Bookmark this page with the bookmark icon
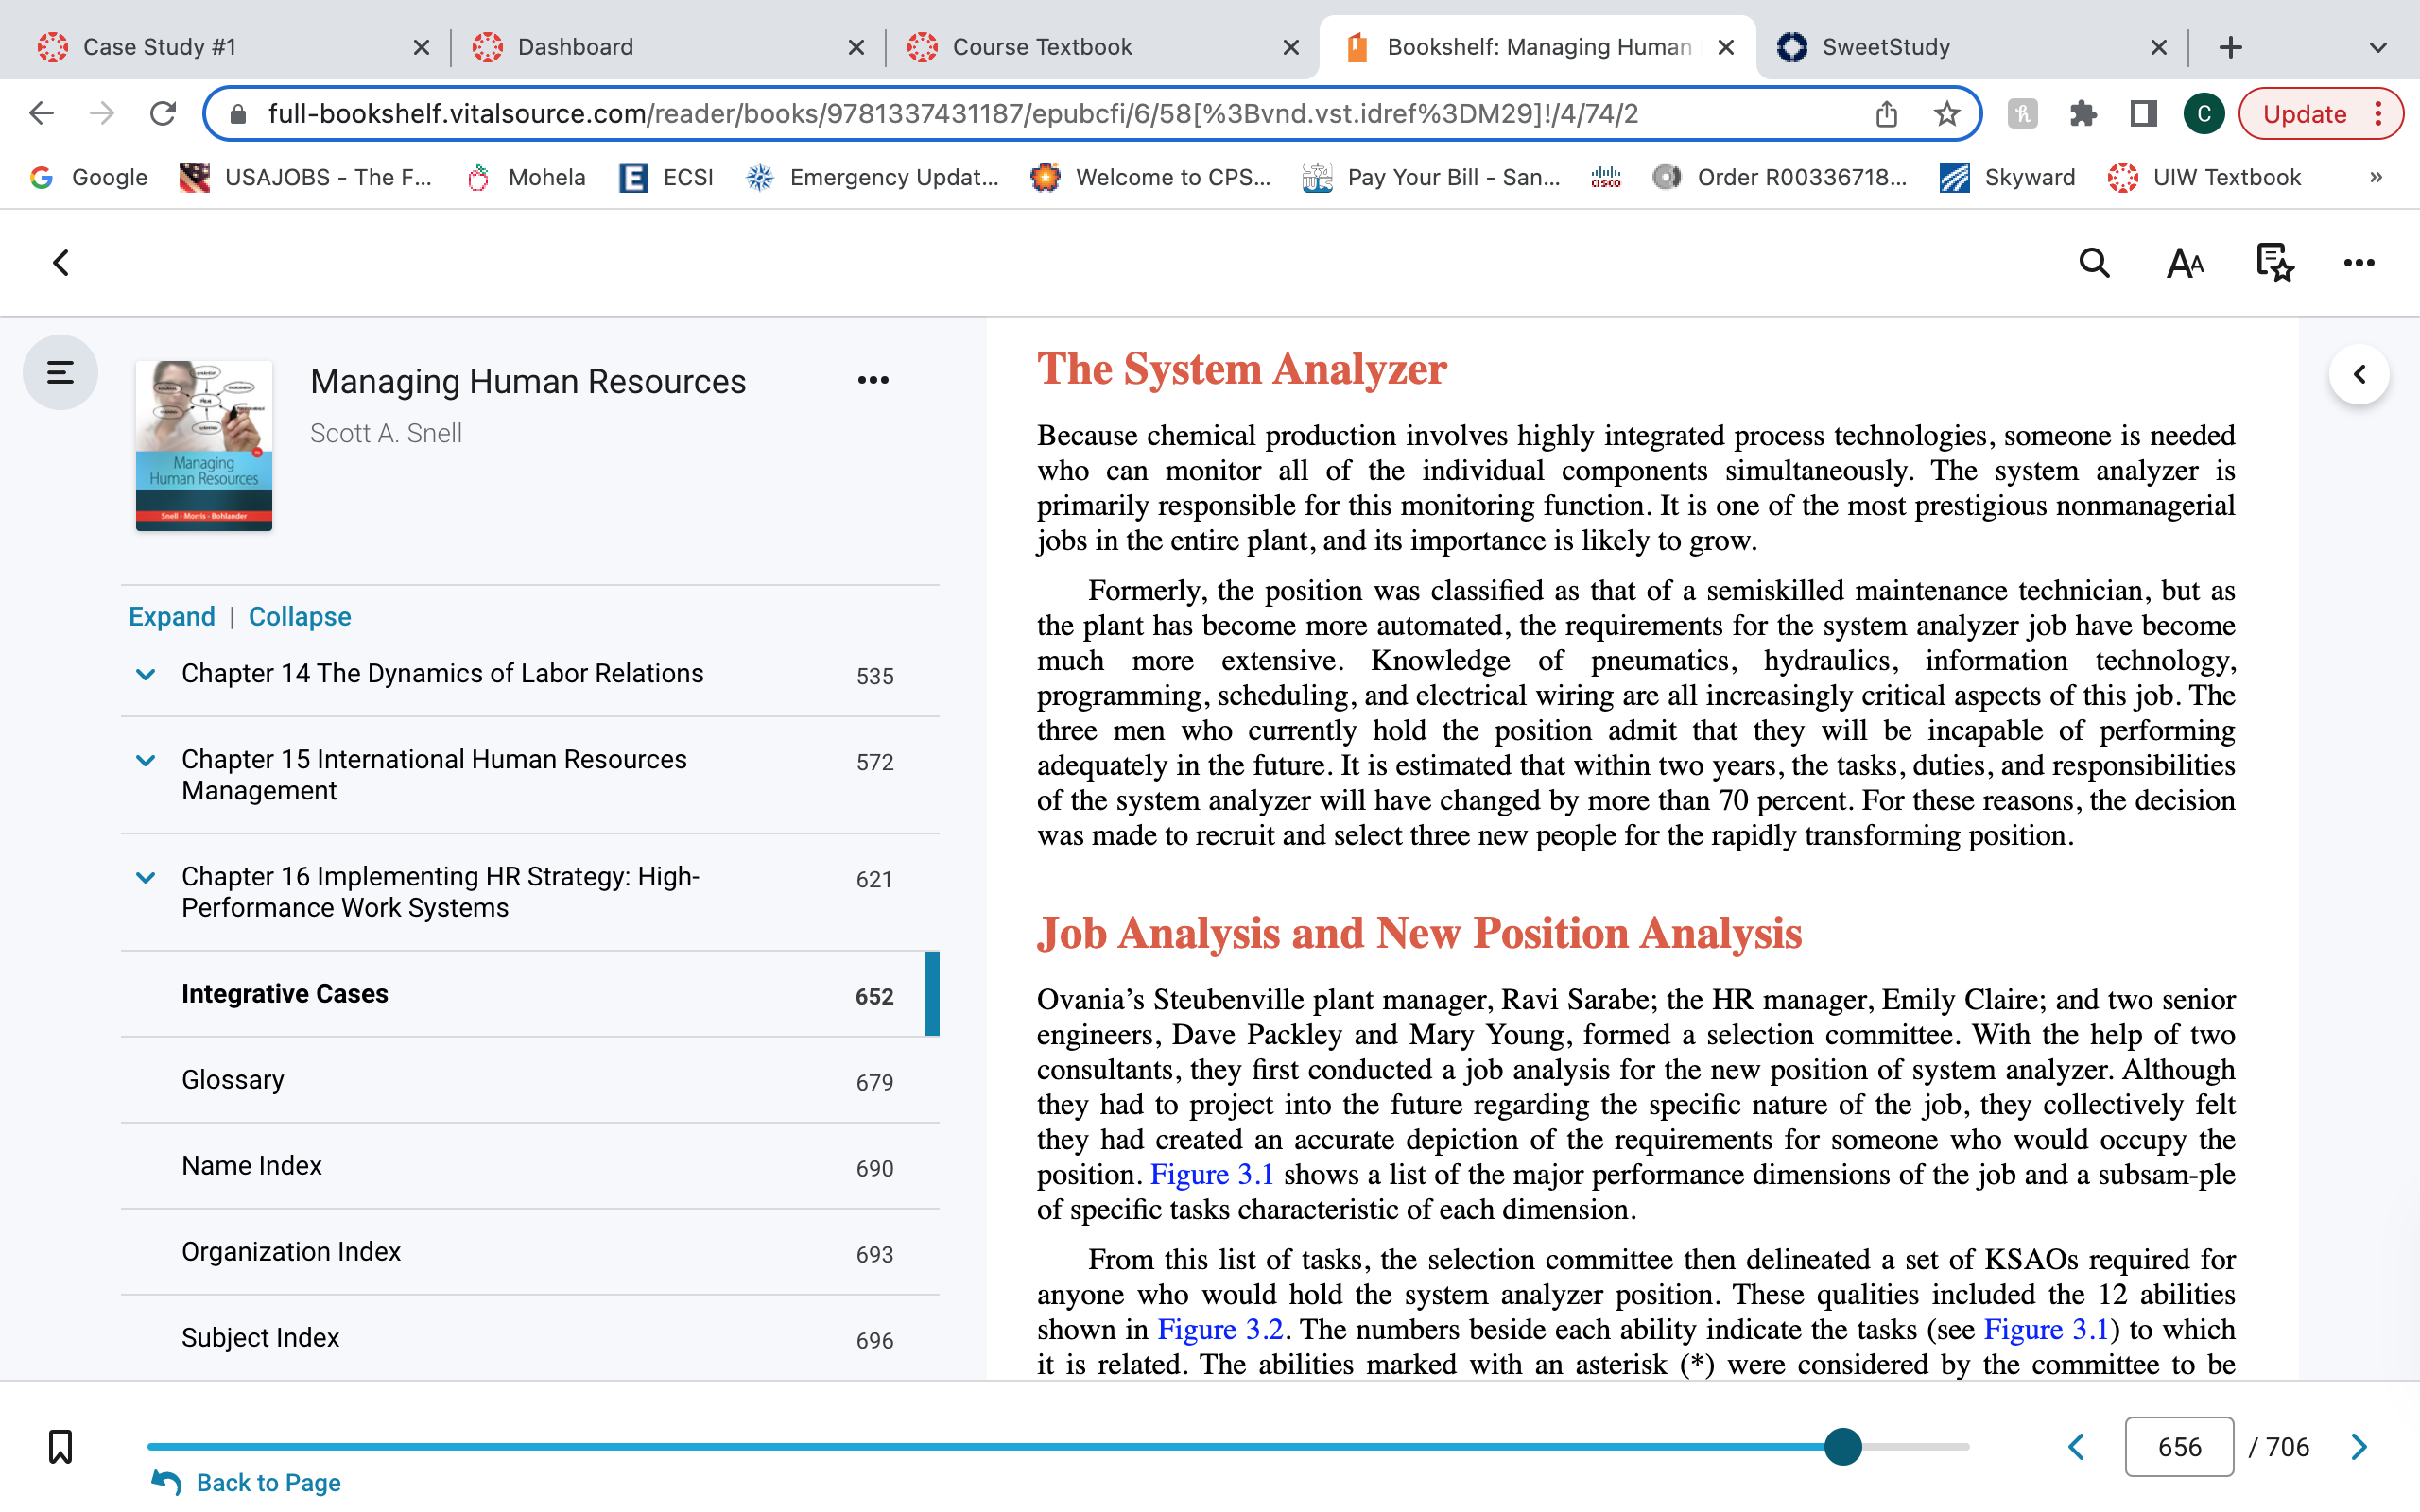The height and width of the screenshot is (1512, 2420). [60, 1446]
